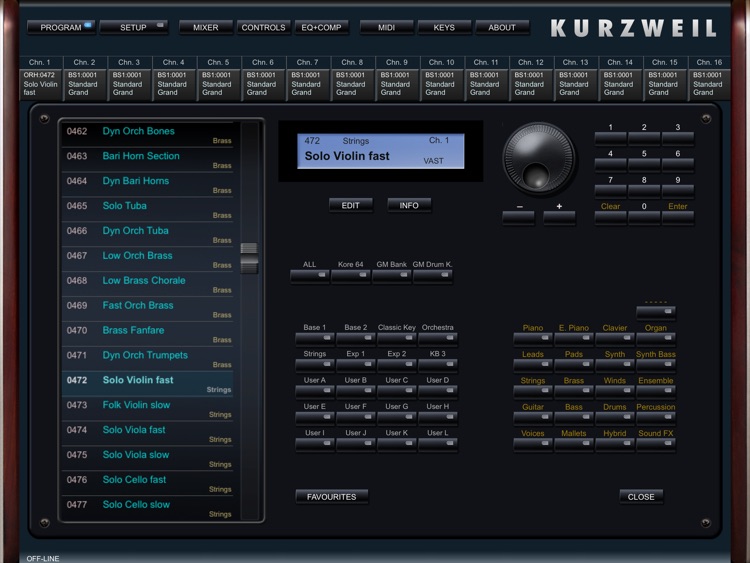Select the User A bank

coord(315,391)
